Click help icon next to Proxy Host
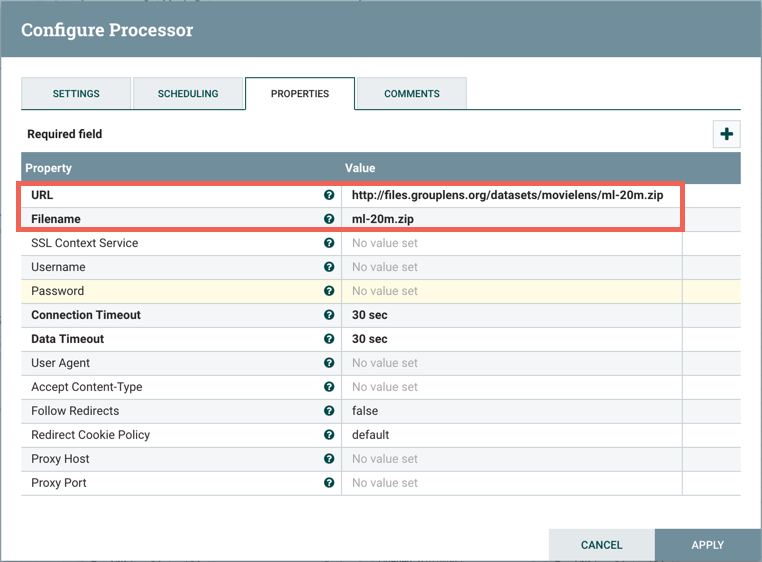Viewport: 762px width, 562px height. [329, 459]
